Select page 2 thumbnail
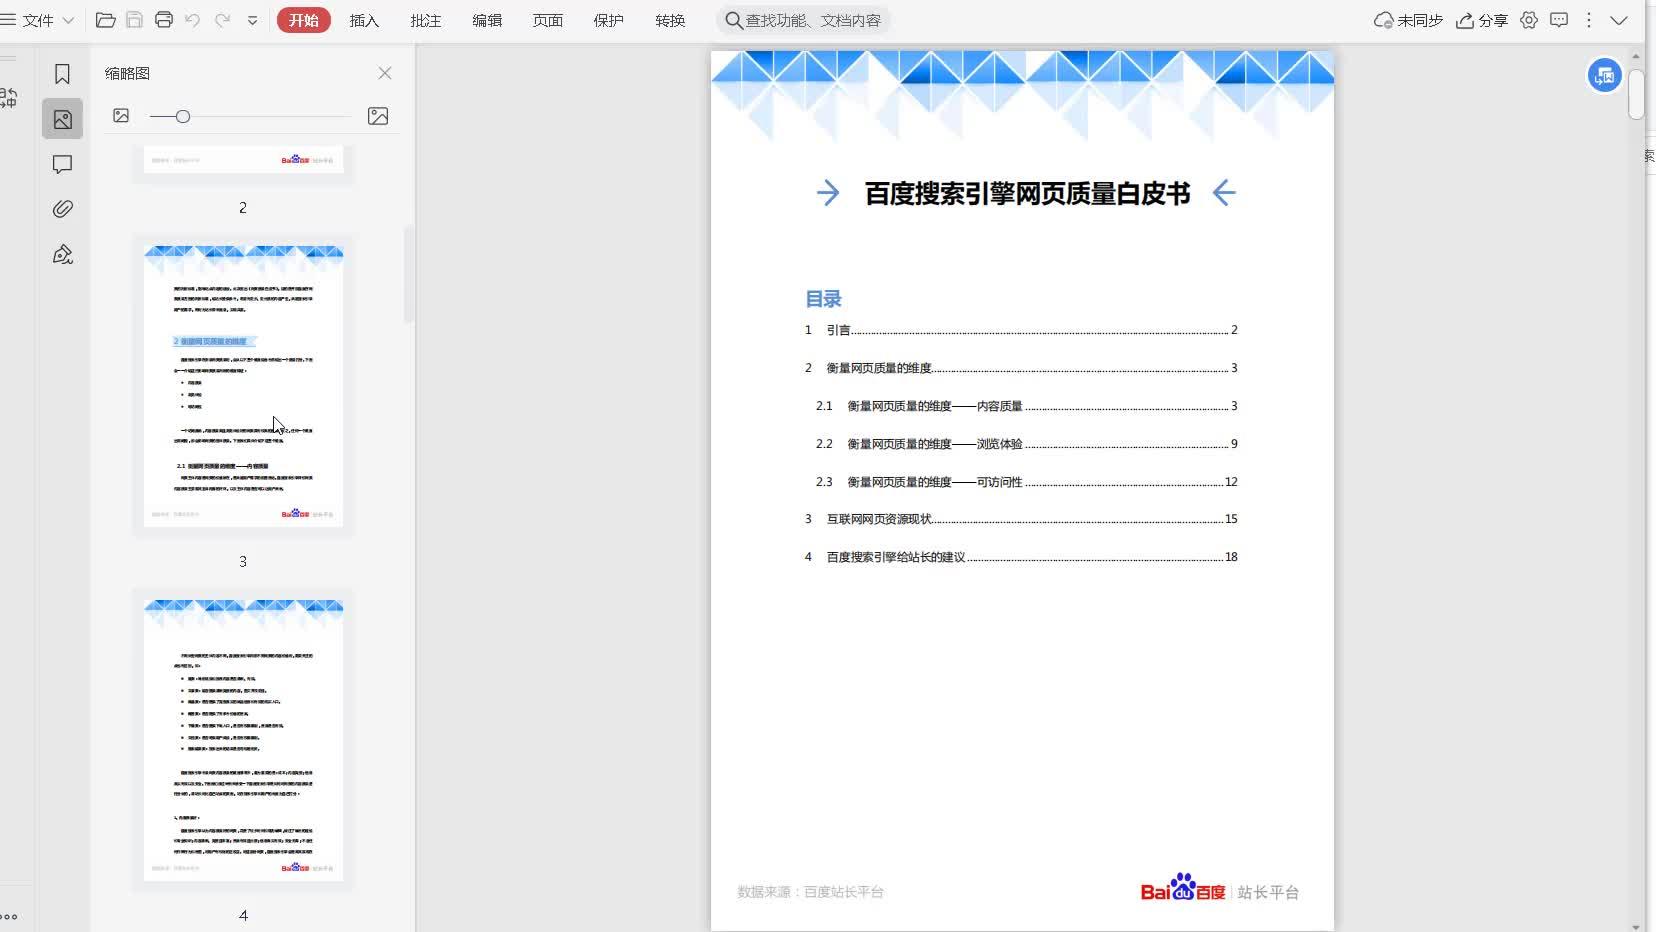 [243, 160]
